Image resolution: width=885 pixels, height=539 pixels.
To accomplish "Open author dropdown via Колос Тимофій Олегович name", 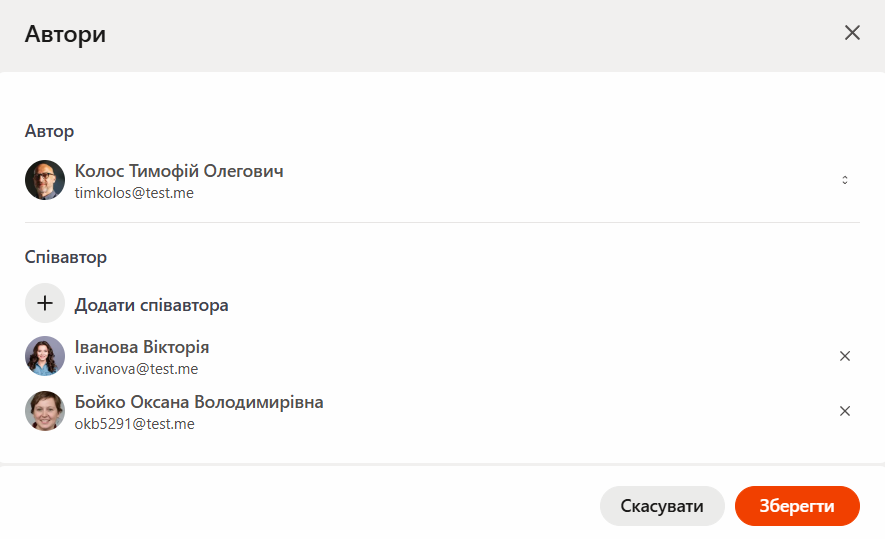I will click(179, 171).
